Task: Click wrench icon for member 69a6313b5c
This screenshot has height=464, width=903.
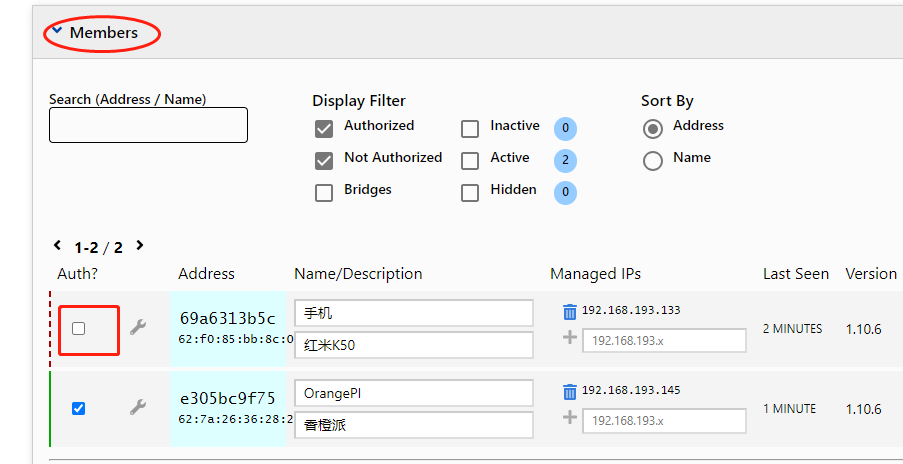Action: pyautogui.click(x=138, y=327)
